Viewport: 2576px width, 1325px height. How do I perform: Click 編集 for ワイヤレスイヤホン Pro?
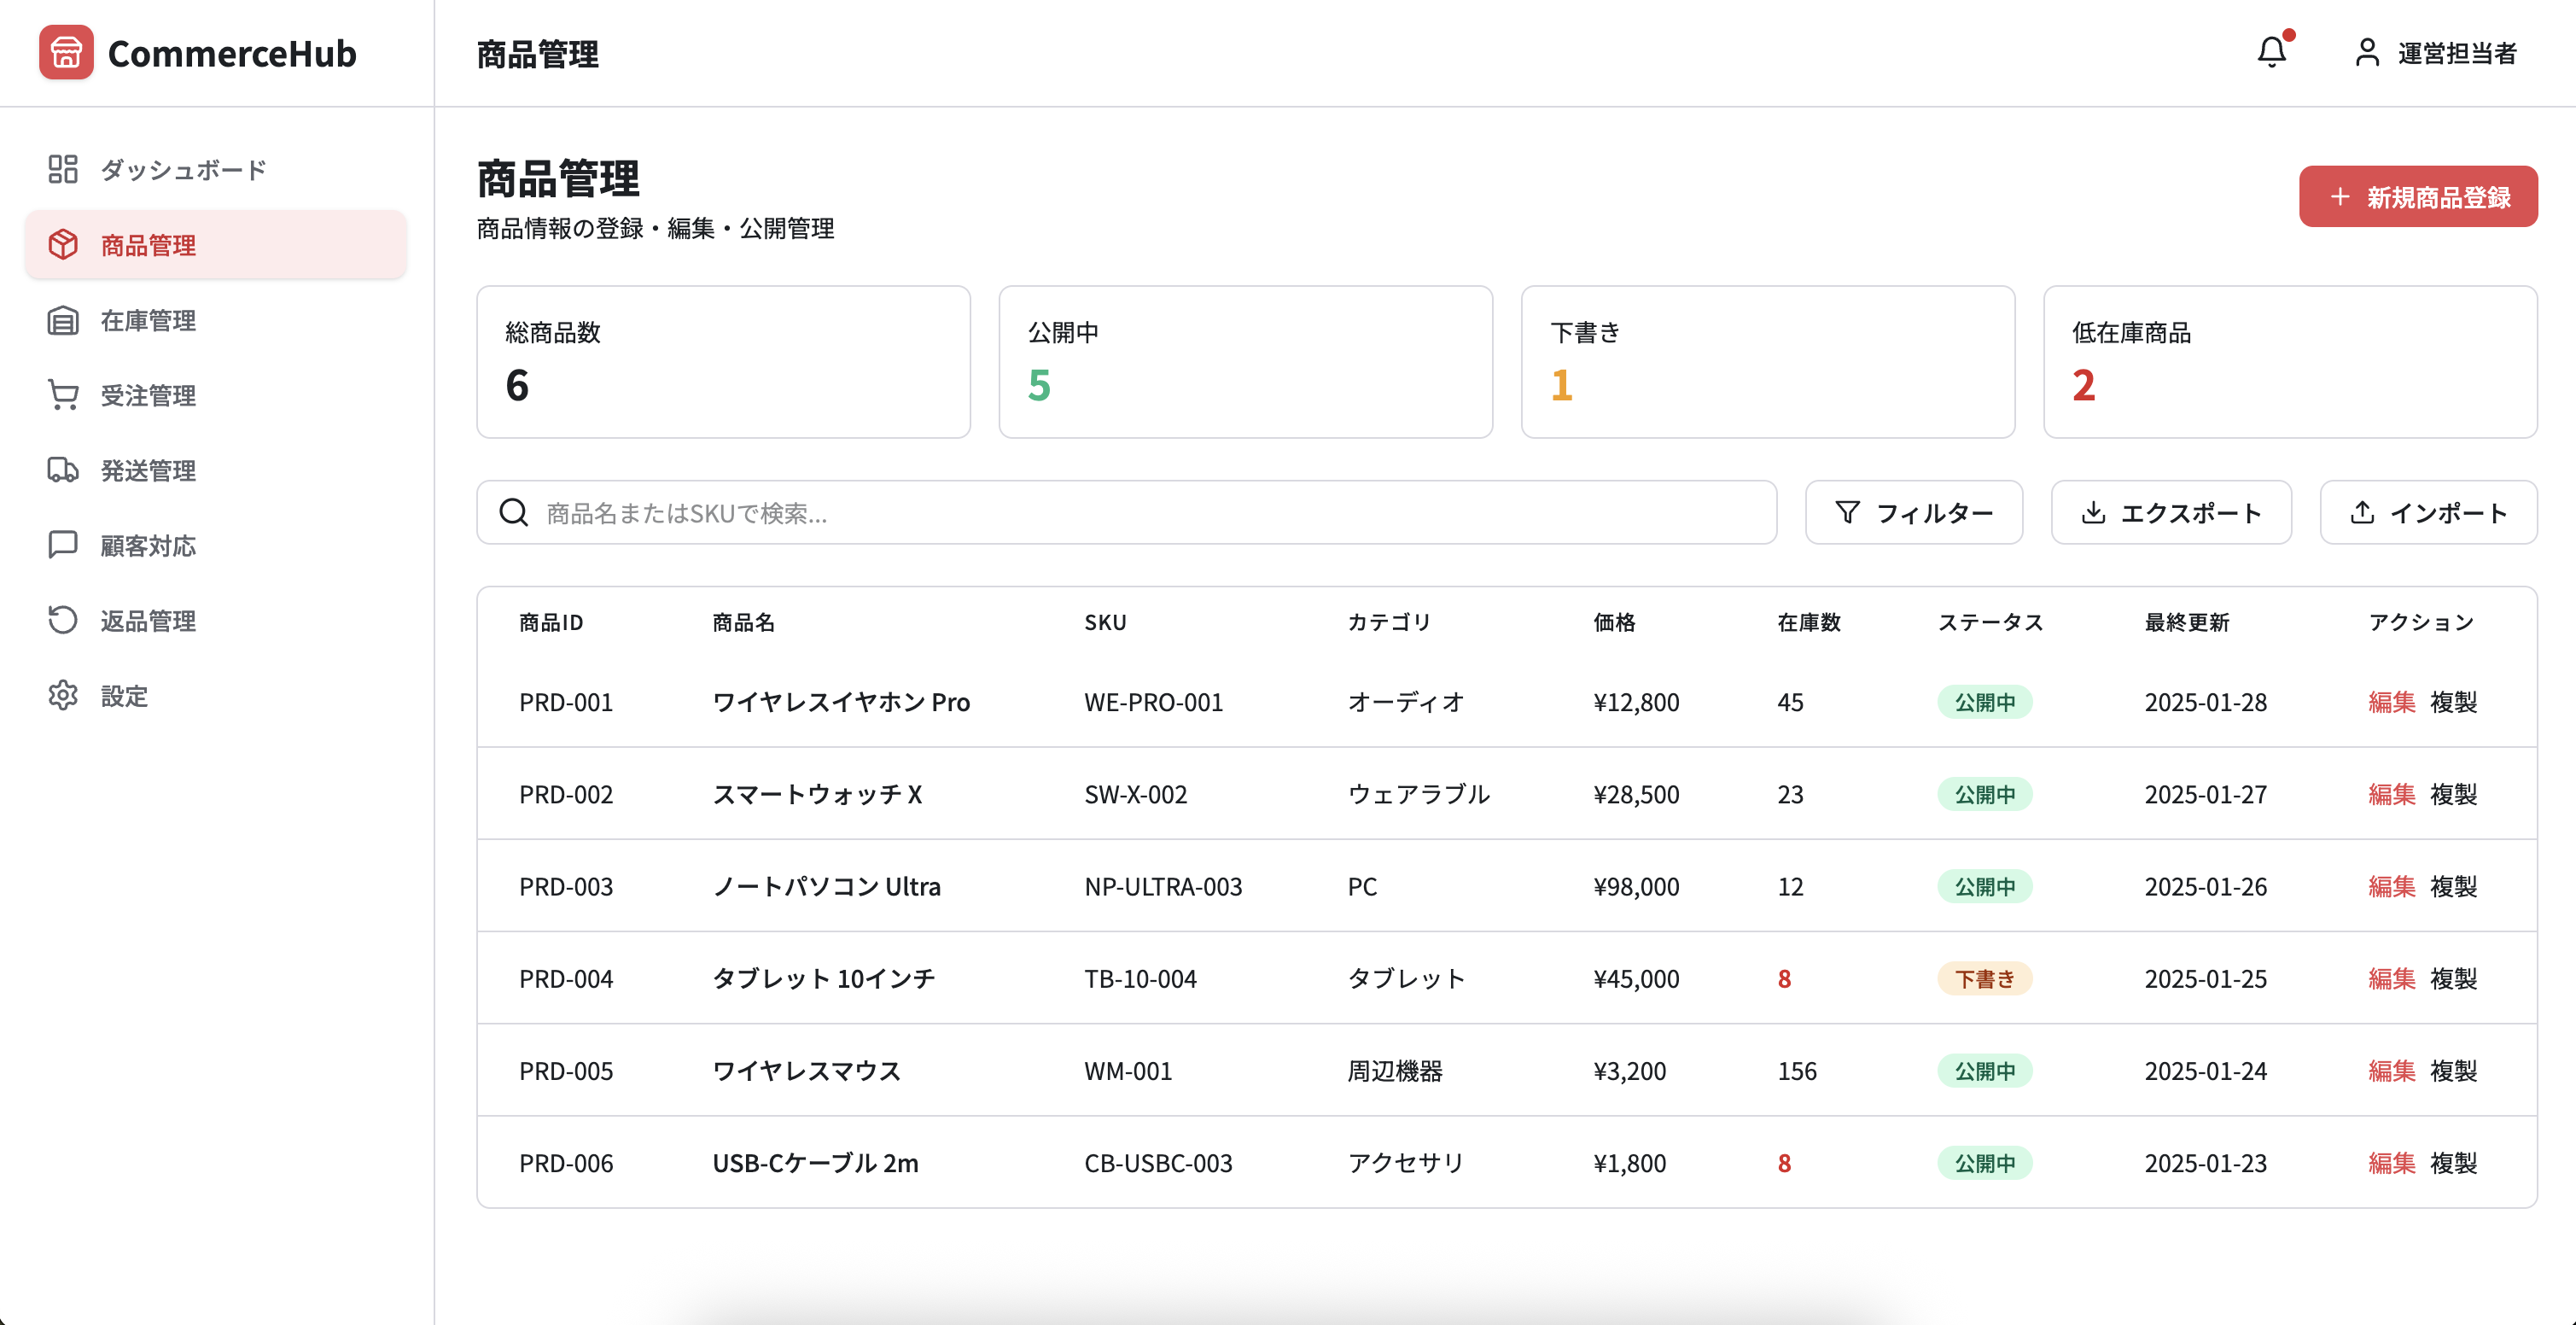[x=2391, y=702]
